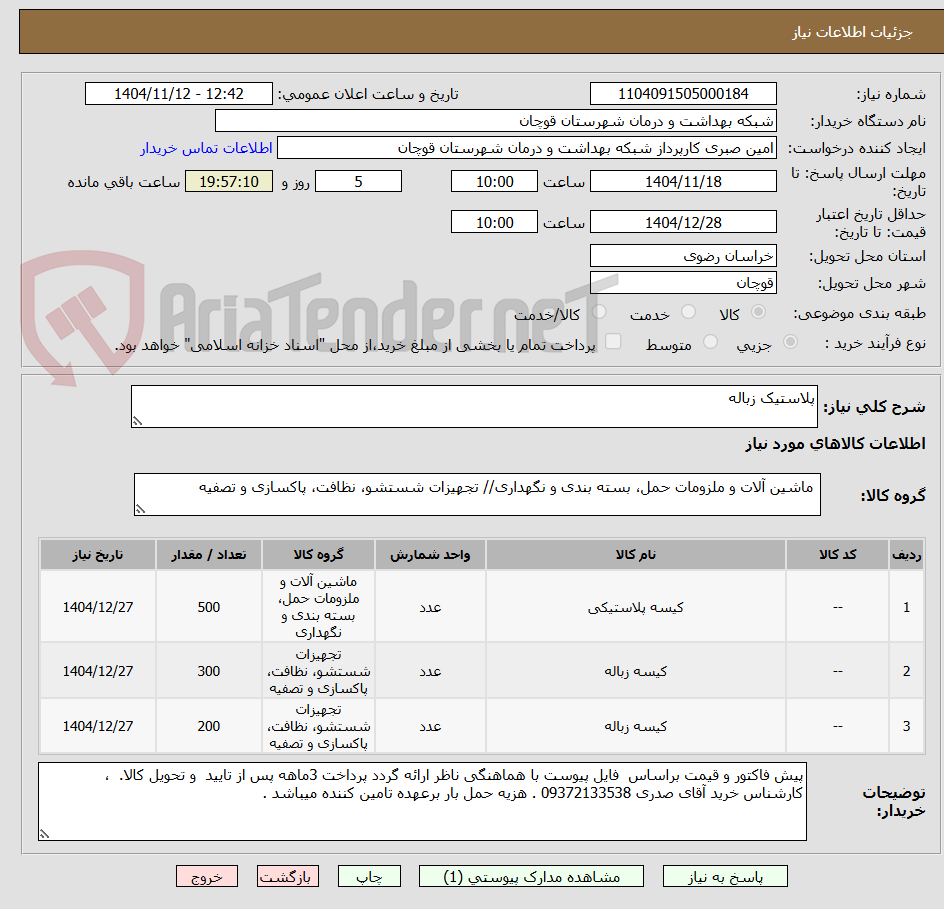The image size is (944, 909).
Task: Click the buyer organization name field
Action: pyautogui.click(x=495, y=121)
